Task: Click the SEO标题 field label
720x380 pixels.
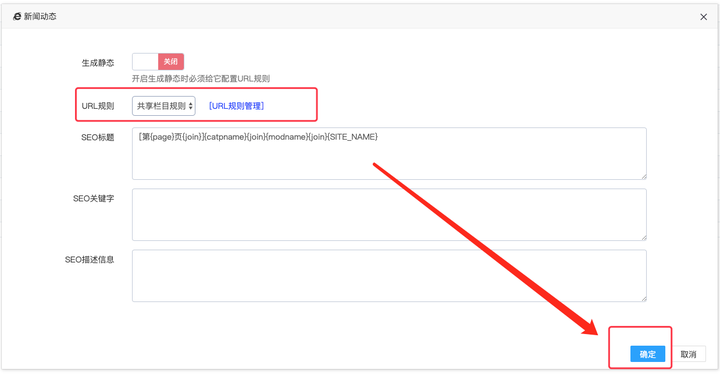Action: (97, 137)
